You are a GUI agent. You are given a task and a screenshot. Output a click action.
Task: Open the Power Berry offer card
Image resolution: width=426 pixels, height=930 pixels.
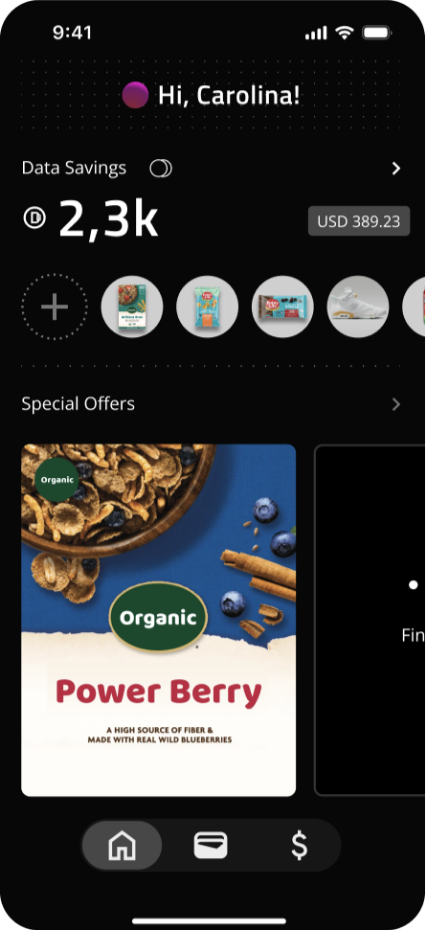click(158, 620)
